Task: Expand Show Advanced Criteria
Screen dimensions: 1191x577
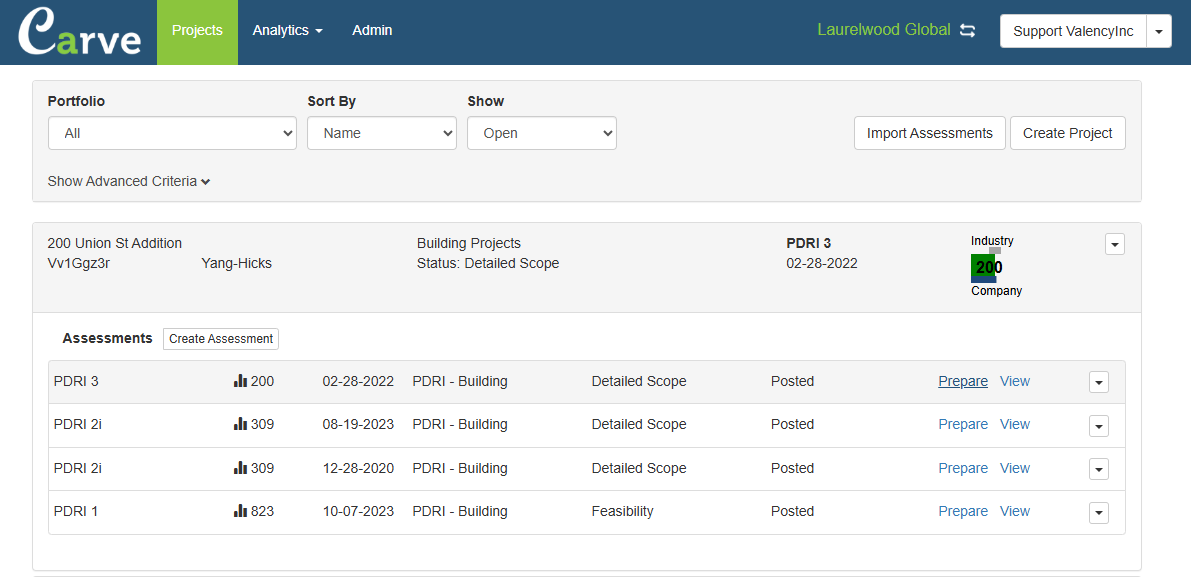Action: [129, 181]
